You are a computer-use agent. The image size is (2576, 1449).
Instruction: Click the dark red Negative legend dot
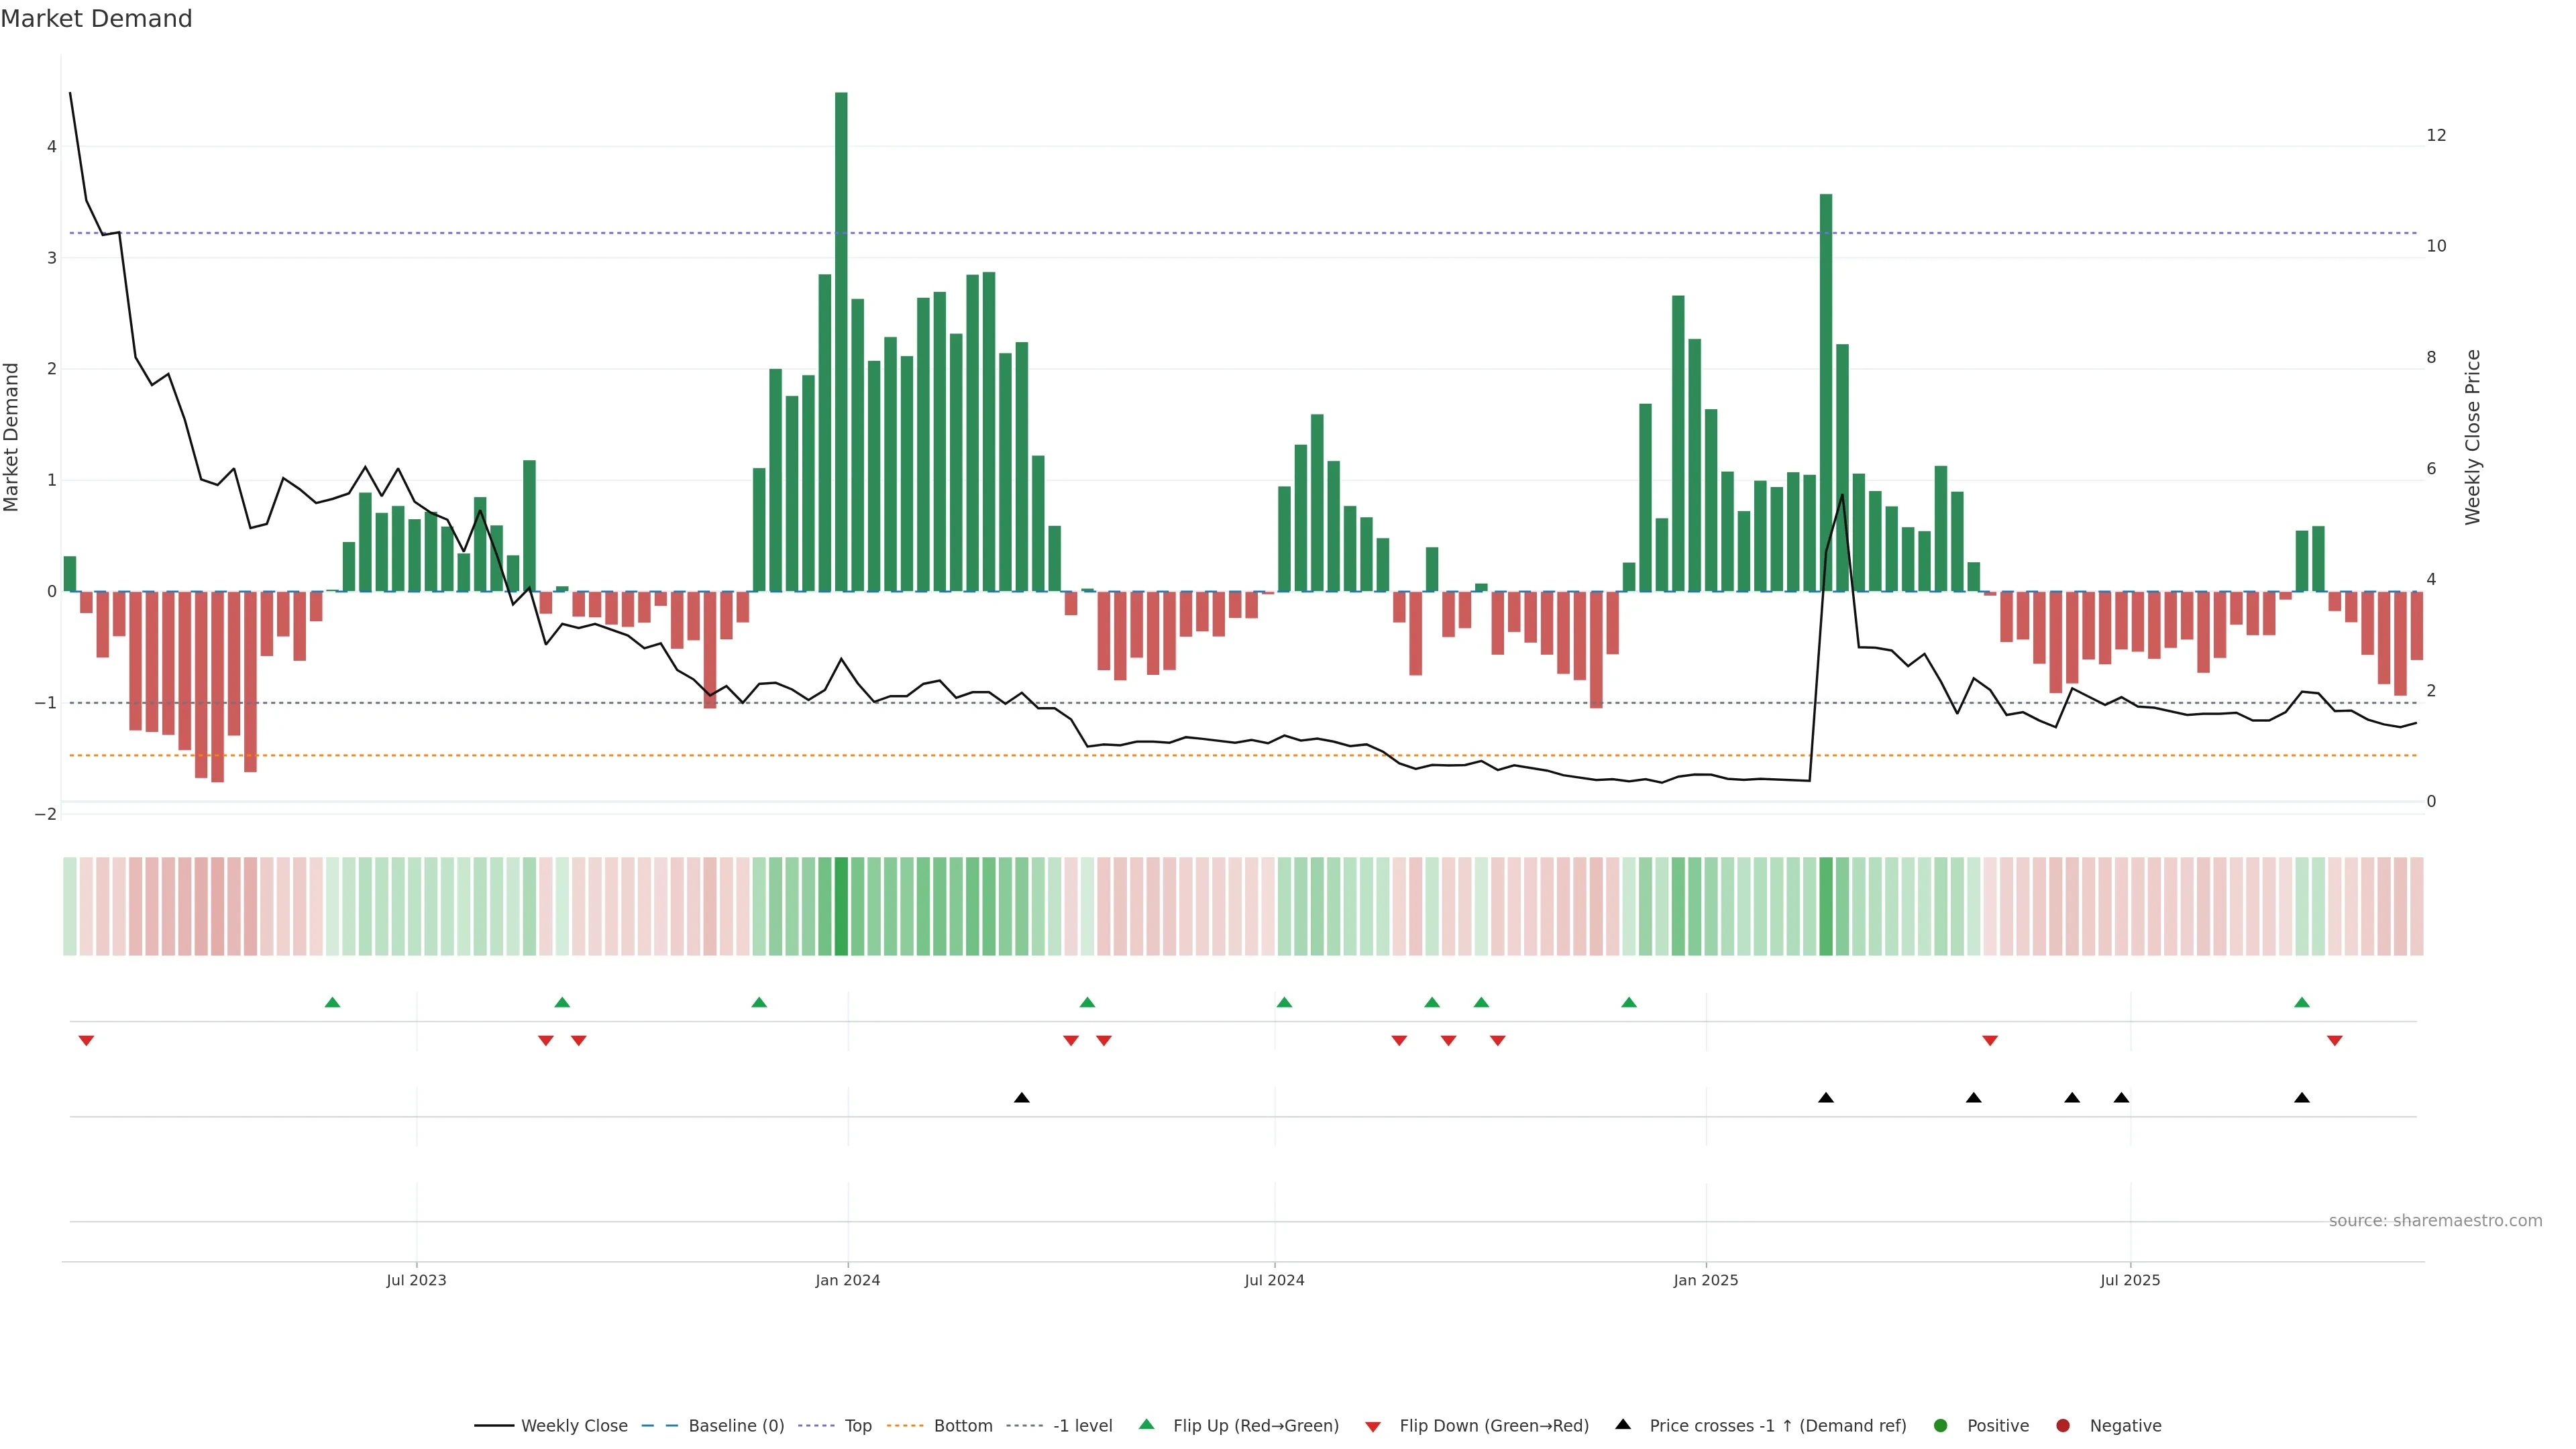point(2063,1425)
